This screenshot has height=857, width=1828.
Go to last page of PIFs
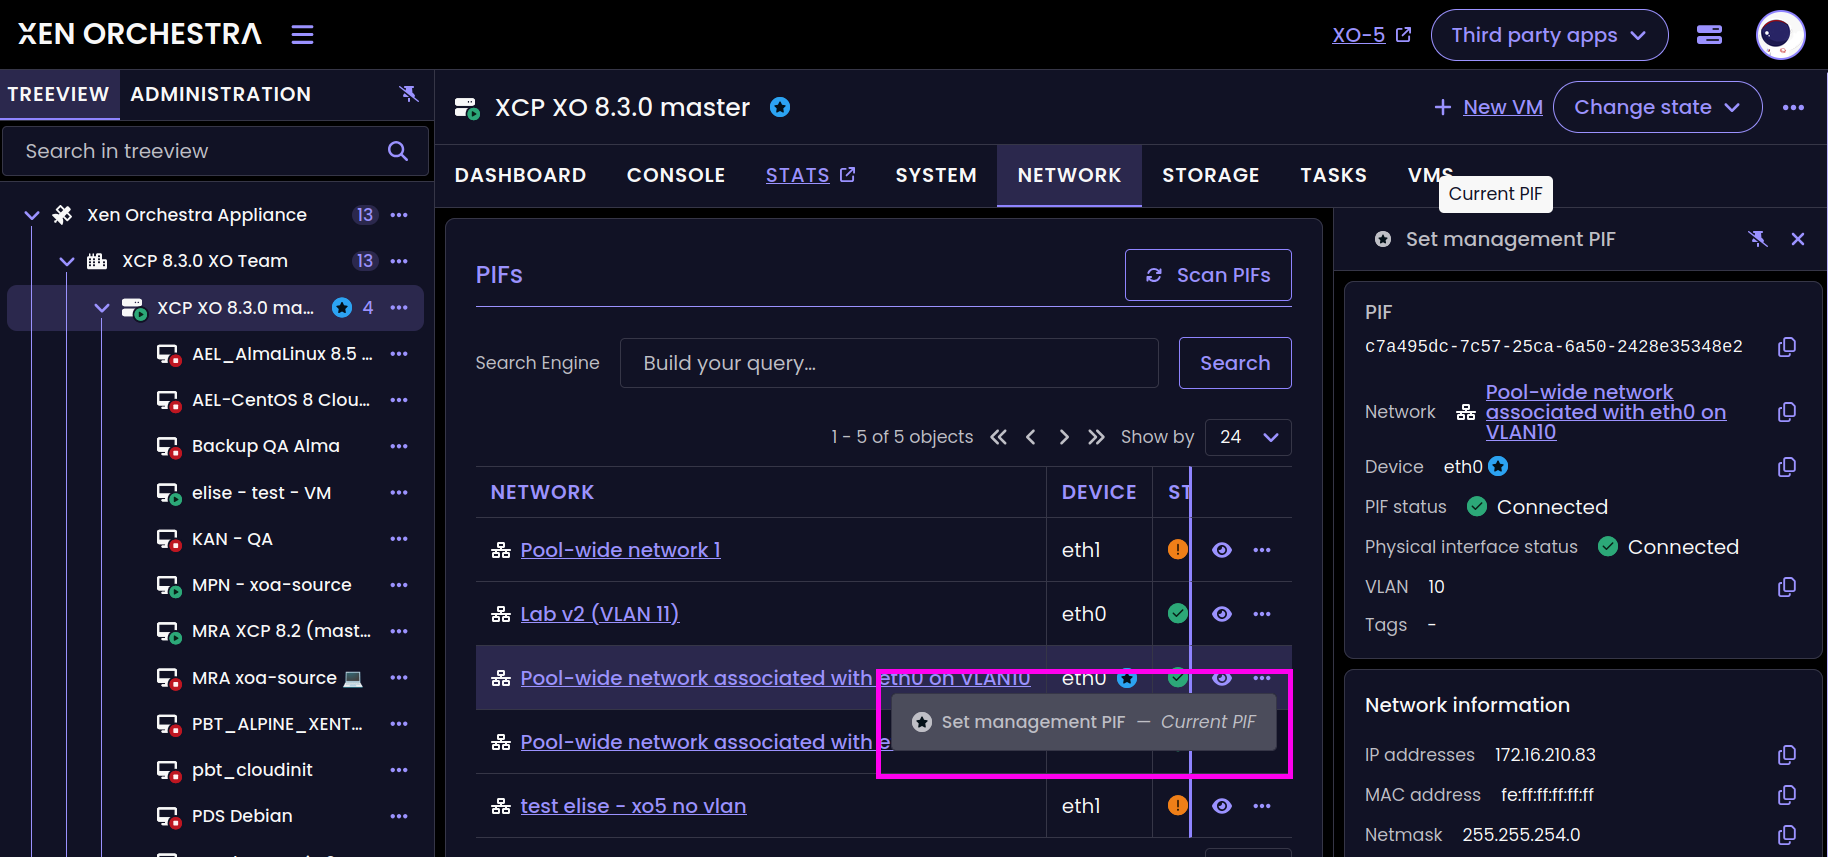coord(1097,437)
